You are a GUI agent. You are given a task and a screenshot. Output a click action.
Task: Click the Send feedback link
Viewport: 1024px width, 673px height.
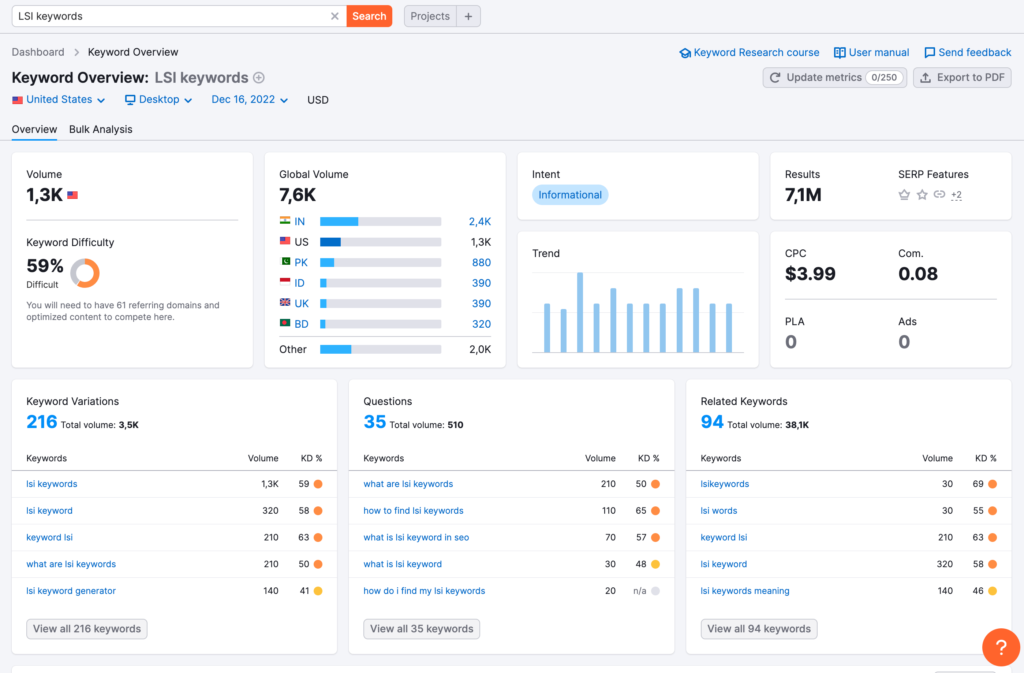click(968, 52)
